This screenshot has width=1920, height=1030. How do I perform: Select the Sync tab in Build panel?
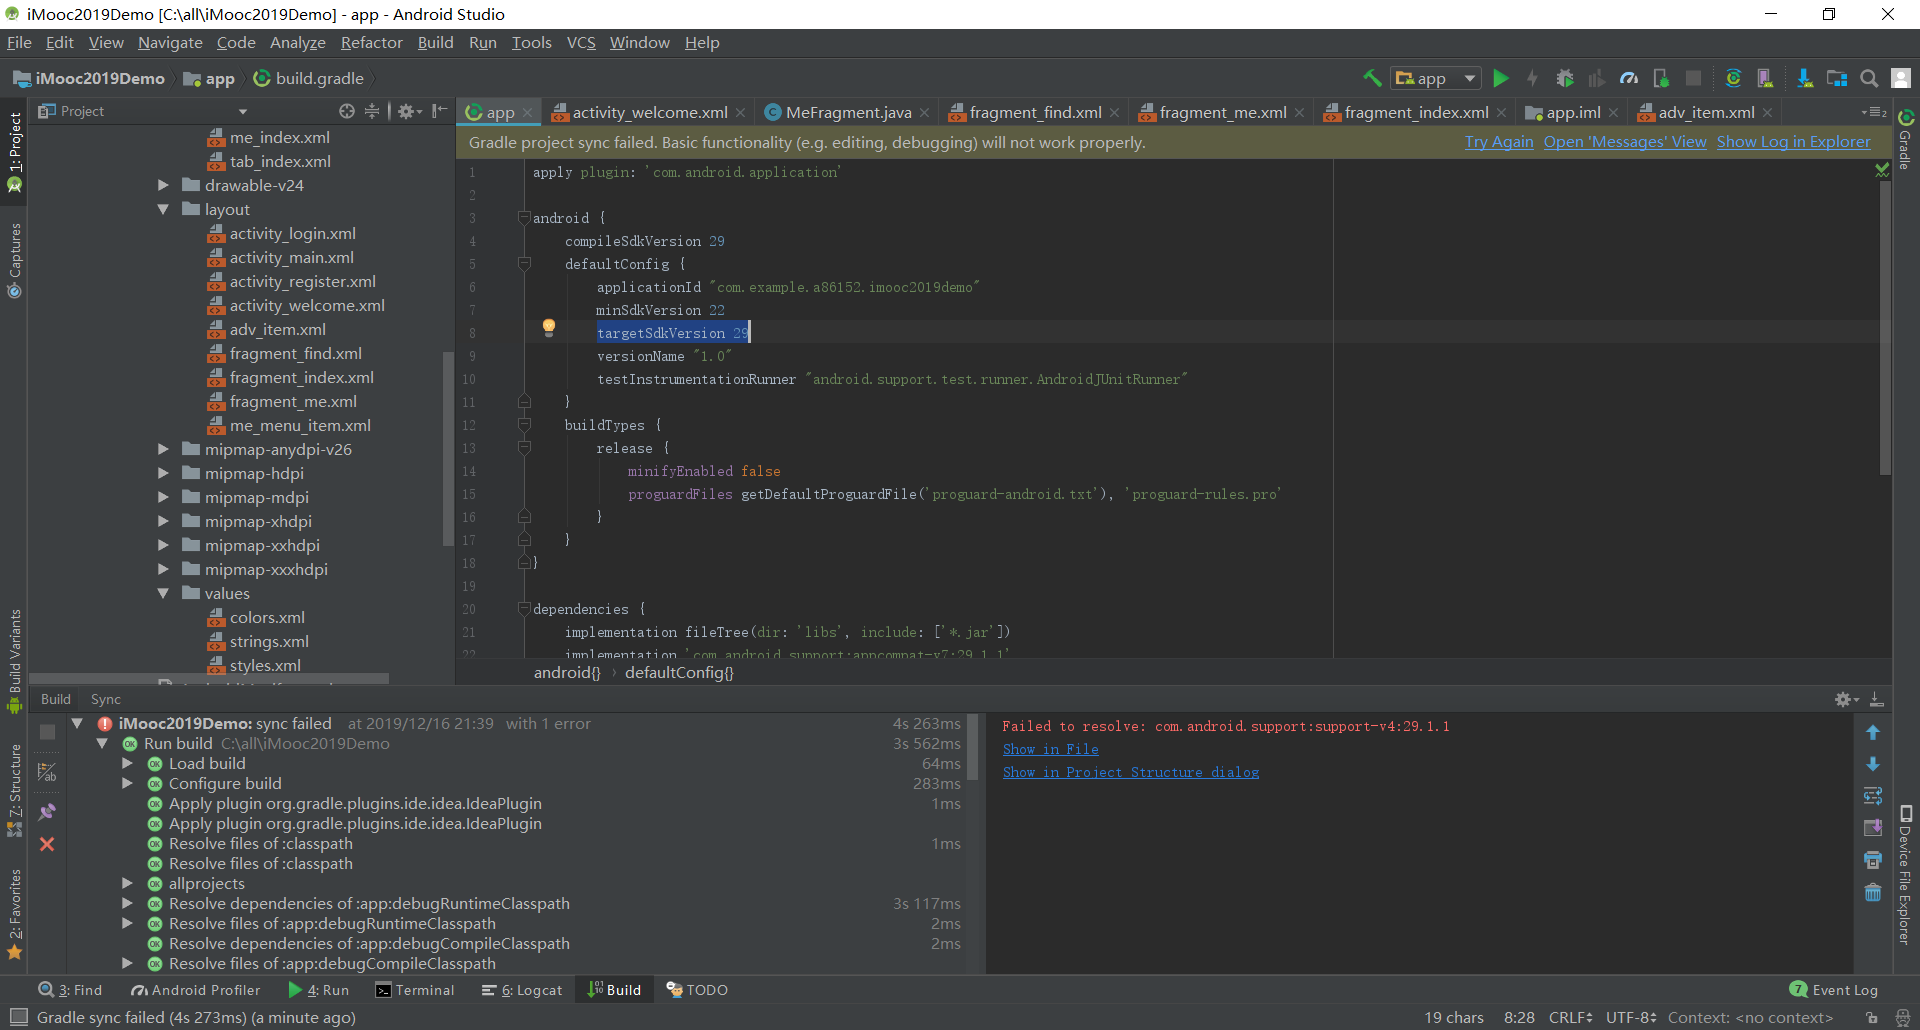105,699
